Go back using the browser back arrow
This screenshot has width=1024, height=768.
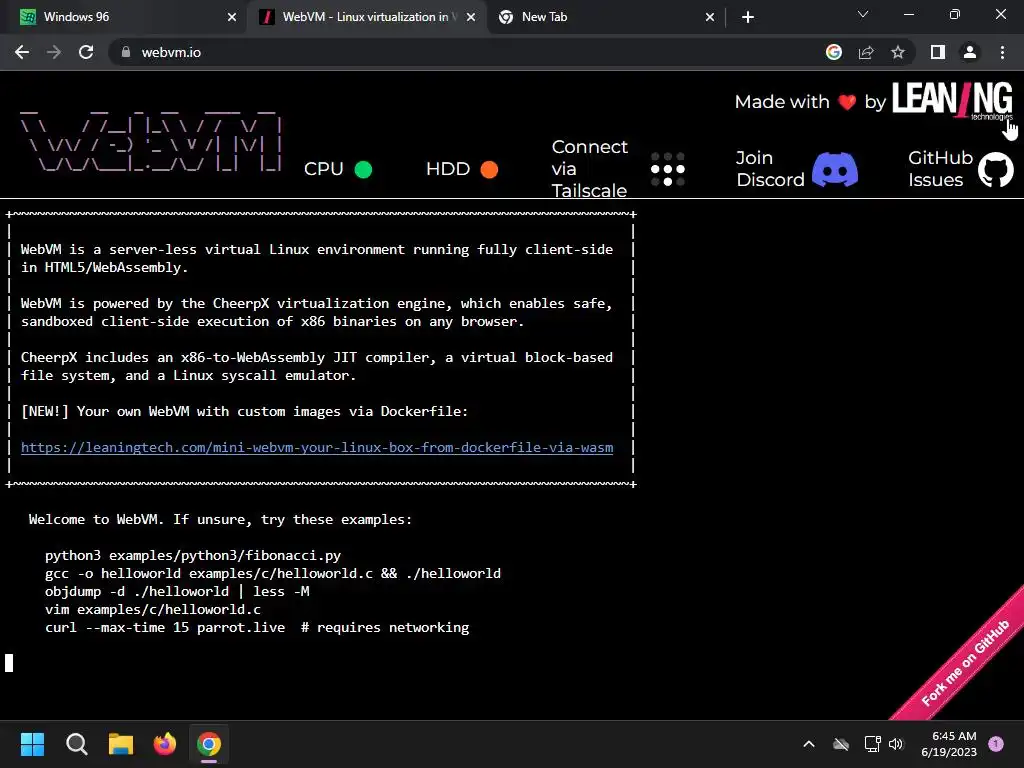point(22,52)
